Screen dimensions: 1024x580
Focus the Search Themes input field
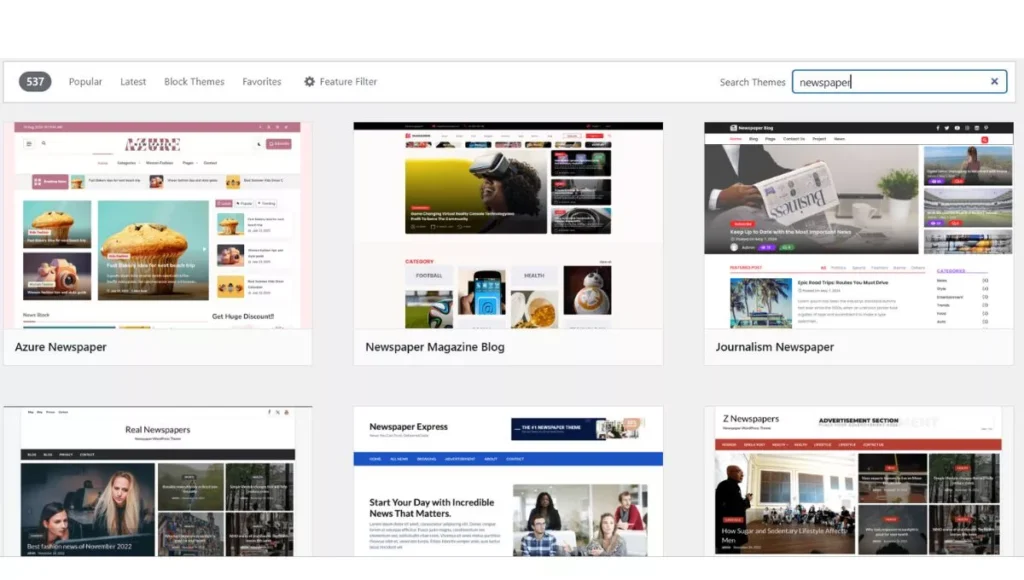890,82
